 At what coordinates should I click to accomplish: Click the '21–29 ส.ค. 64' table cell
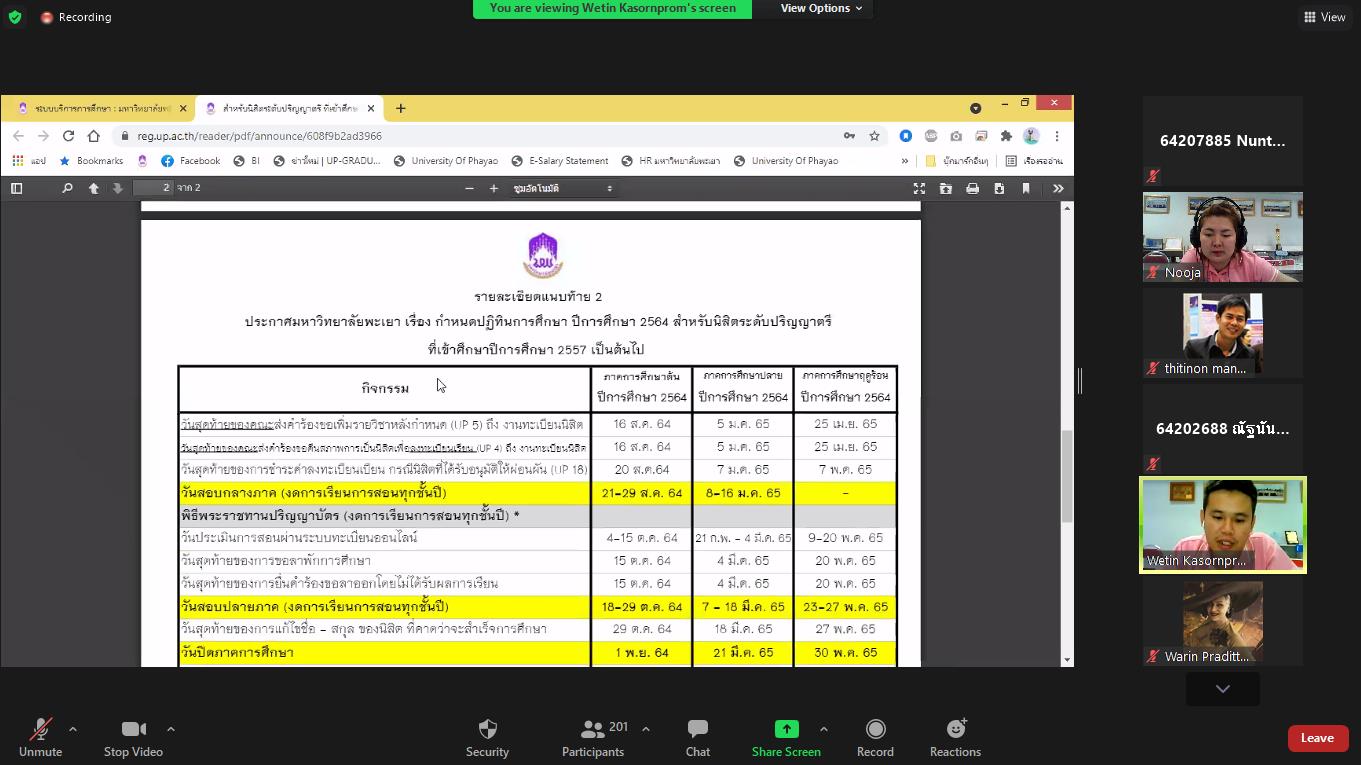[641, 493]
